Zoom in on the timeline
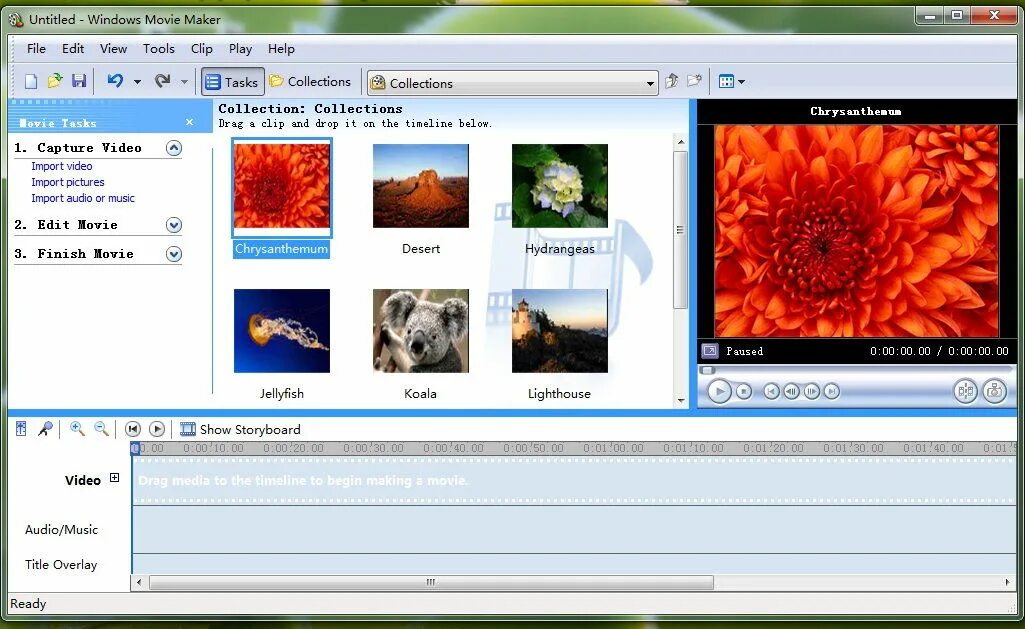Viewport: 1025px width, 629px height. click(x=77, y=429)
